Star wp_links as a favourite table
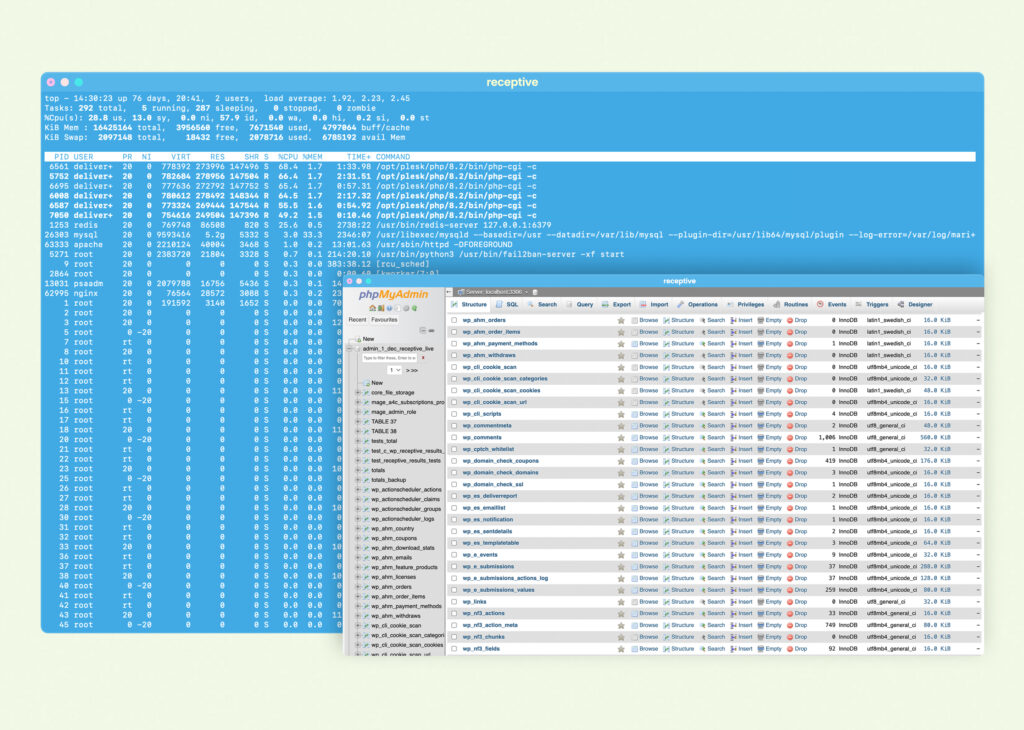This screenshot has width=1024, height=730. coord(621,602)
